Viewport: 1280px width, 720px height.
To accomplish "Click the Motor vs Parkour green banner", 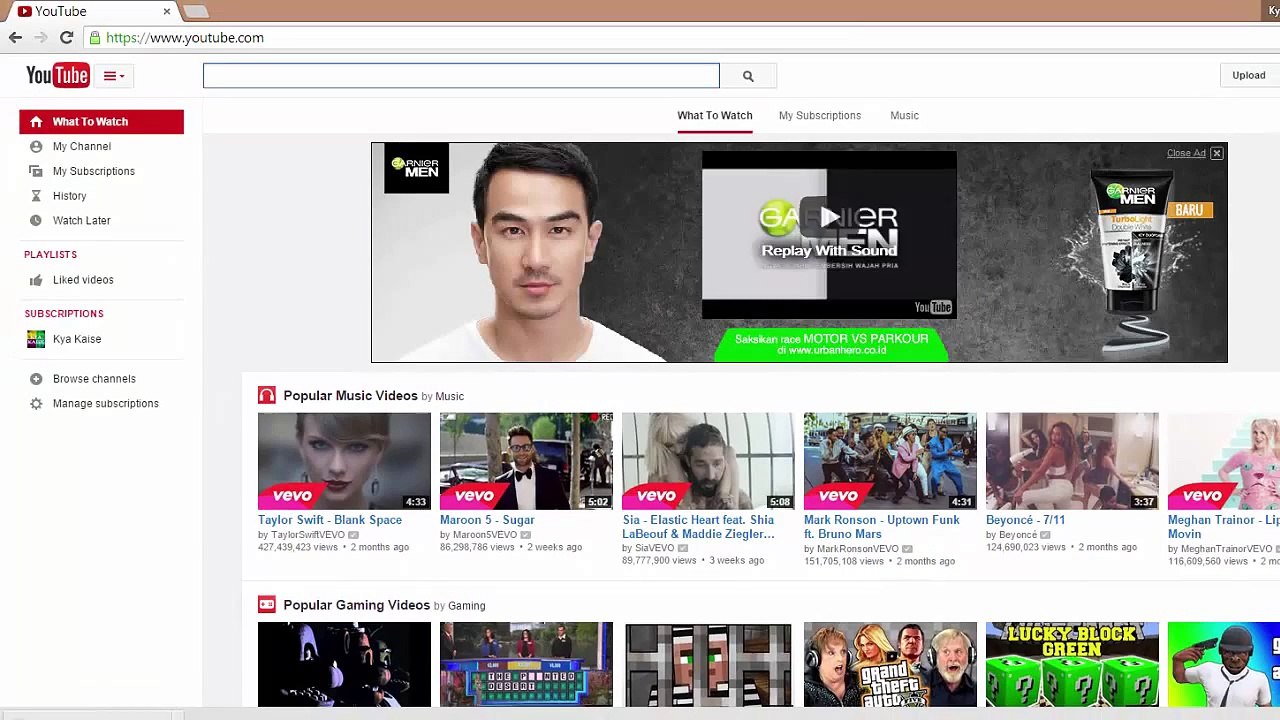I will pyautogui.click(x=831, y=344).
